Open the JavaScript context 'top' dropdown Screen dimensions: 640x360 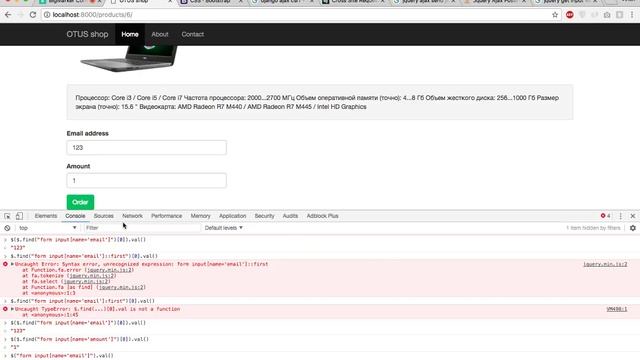(x=47, y=228)
